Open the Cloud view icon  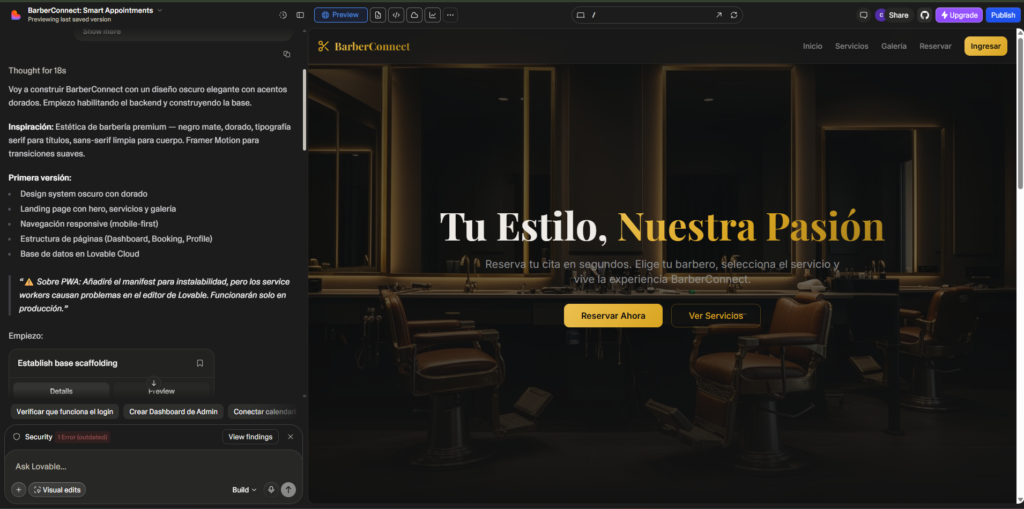click(x=414, y=14)
